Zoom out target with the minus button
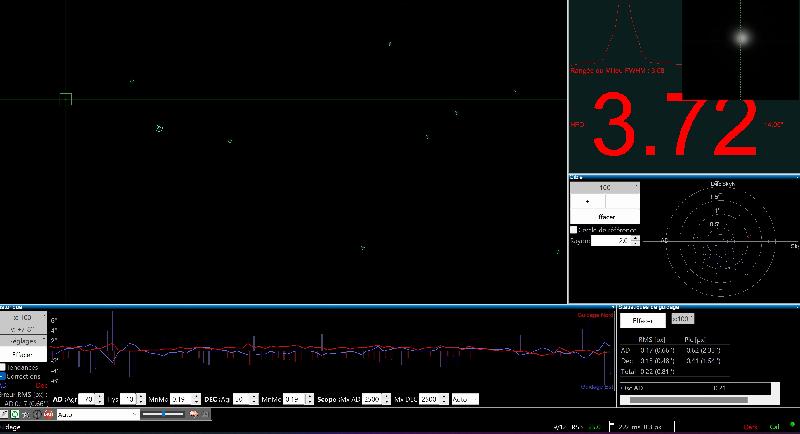 [x=622, y=201]
